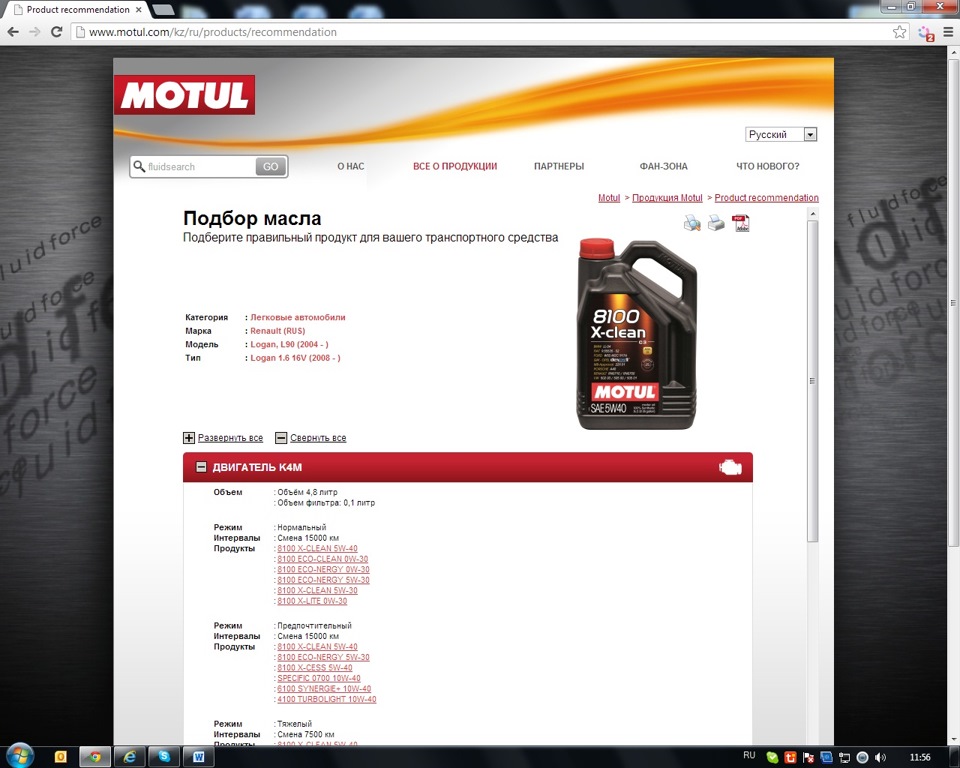The image size is (960, 768).
Task: Open Outlook from the taskbar
Action: (x=60, y=757)
